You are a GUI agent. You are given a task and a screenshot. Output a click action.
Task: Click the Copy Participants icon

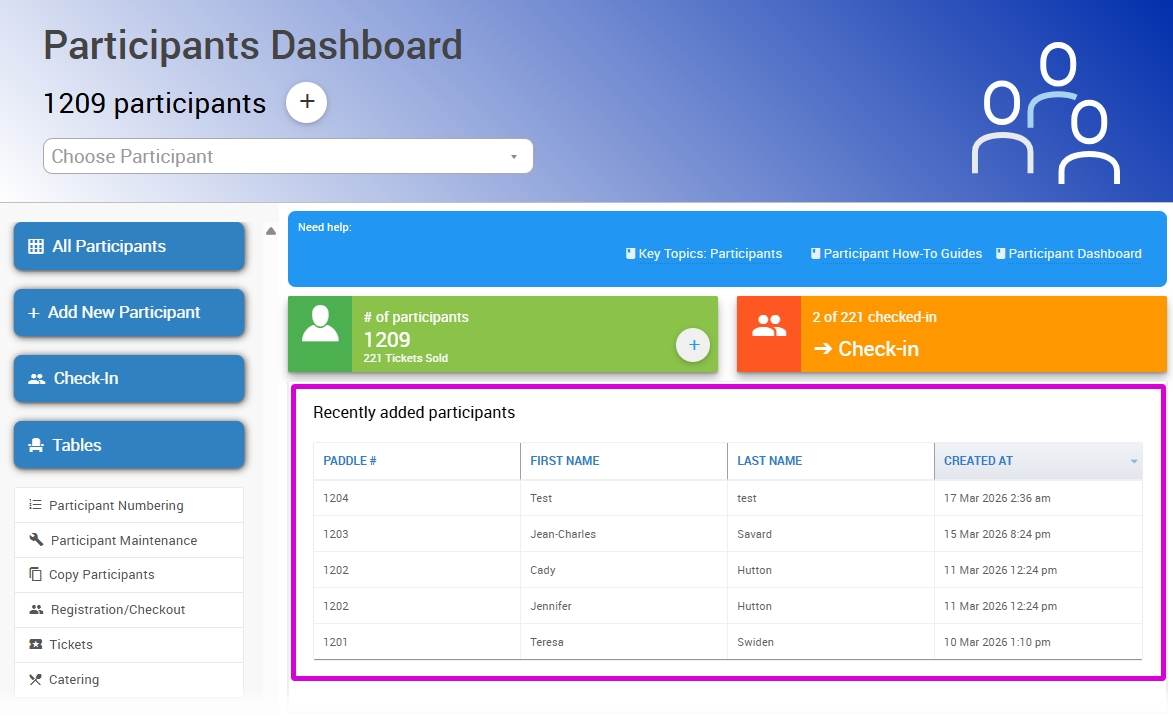point(36,575)
